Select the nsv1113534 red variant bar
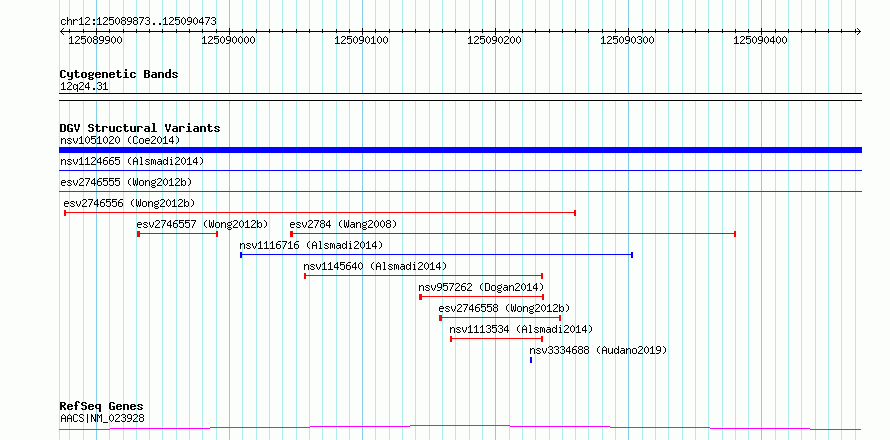This screenshot has width=890, height=440. point(497,339)
